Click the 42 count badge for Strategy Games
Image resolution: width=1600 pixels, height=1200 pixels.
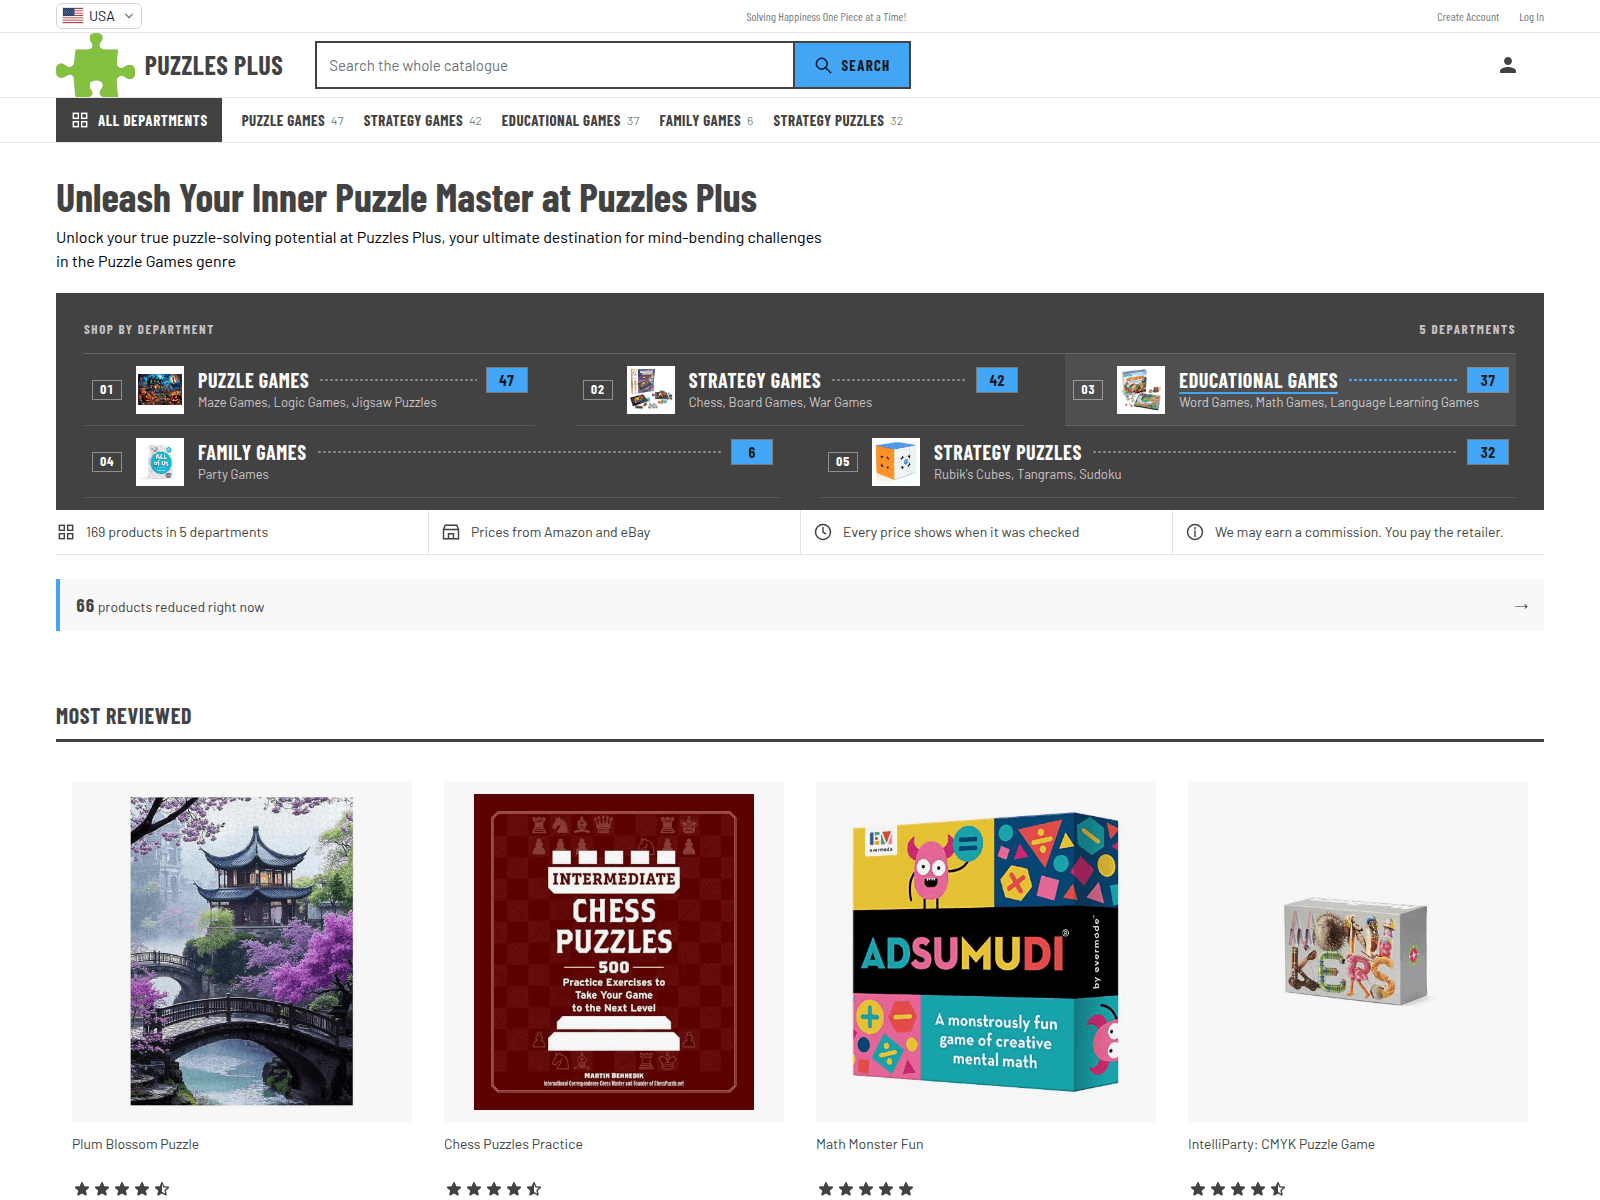coord(997,380)
